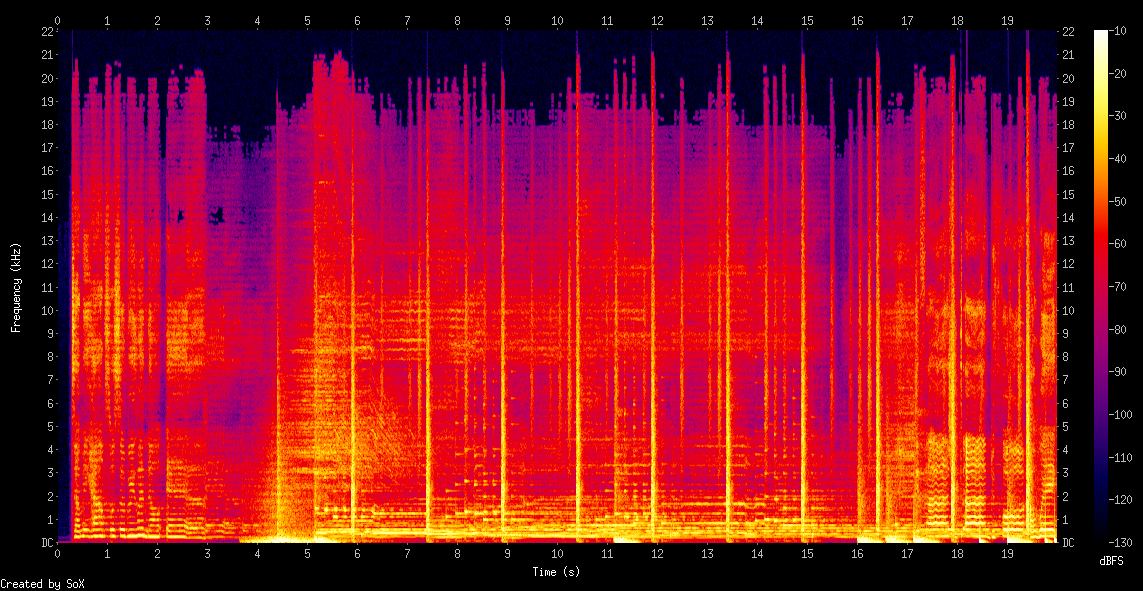The height and width of the screenshot is (591, 1143).
Task: Click the 0 second tick on the bottom time axis
Action: click(58, 553)
